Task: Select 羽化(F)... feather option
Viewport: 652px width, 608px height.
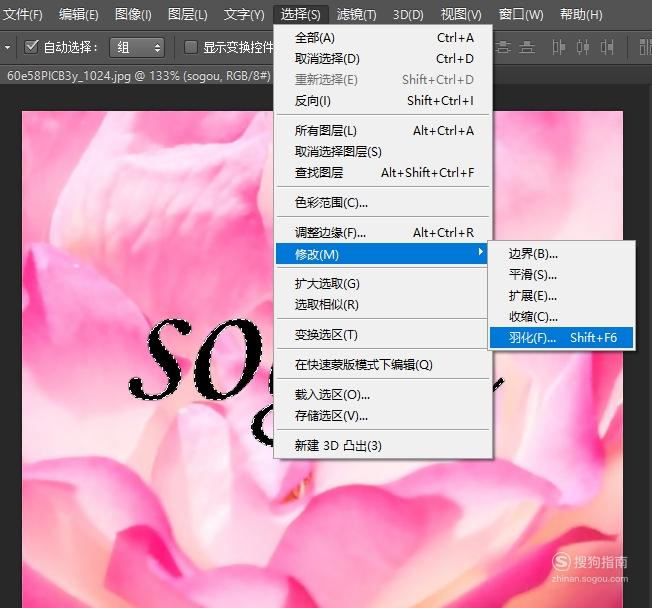Action: 561,338
